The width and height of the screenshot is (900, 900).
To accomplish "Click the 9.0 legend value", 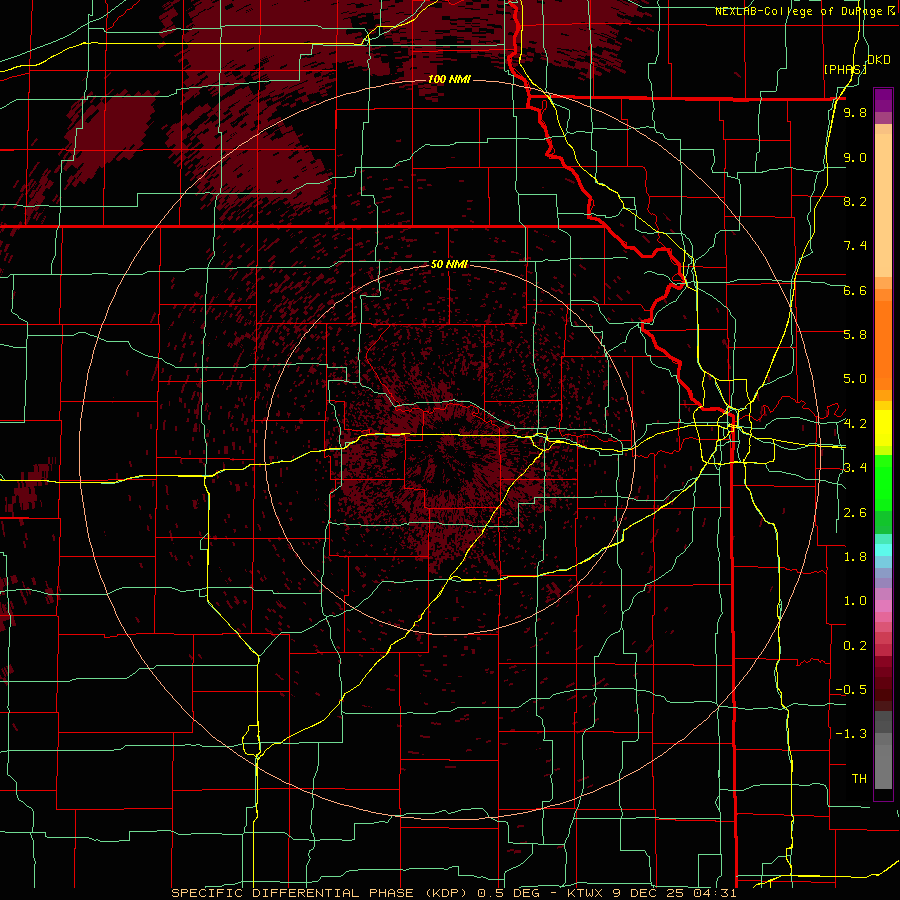I will click(x=855, y=157).
